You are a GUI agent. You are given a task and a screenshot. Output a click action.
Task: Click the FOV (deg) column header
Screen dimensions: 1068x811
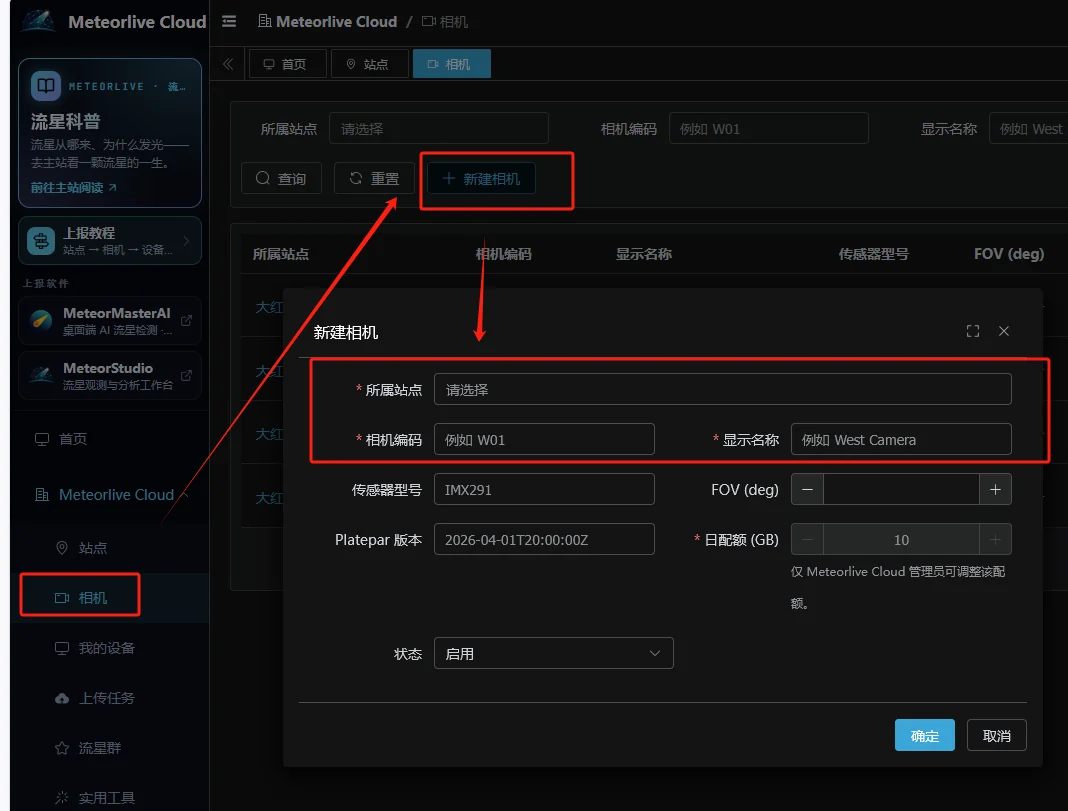[1009, 254]
